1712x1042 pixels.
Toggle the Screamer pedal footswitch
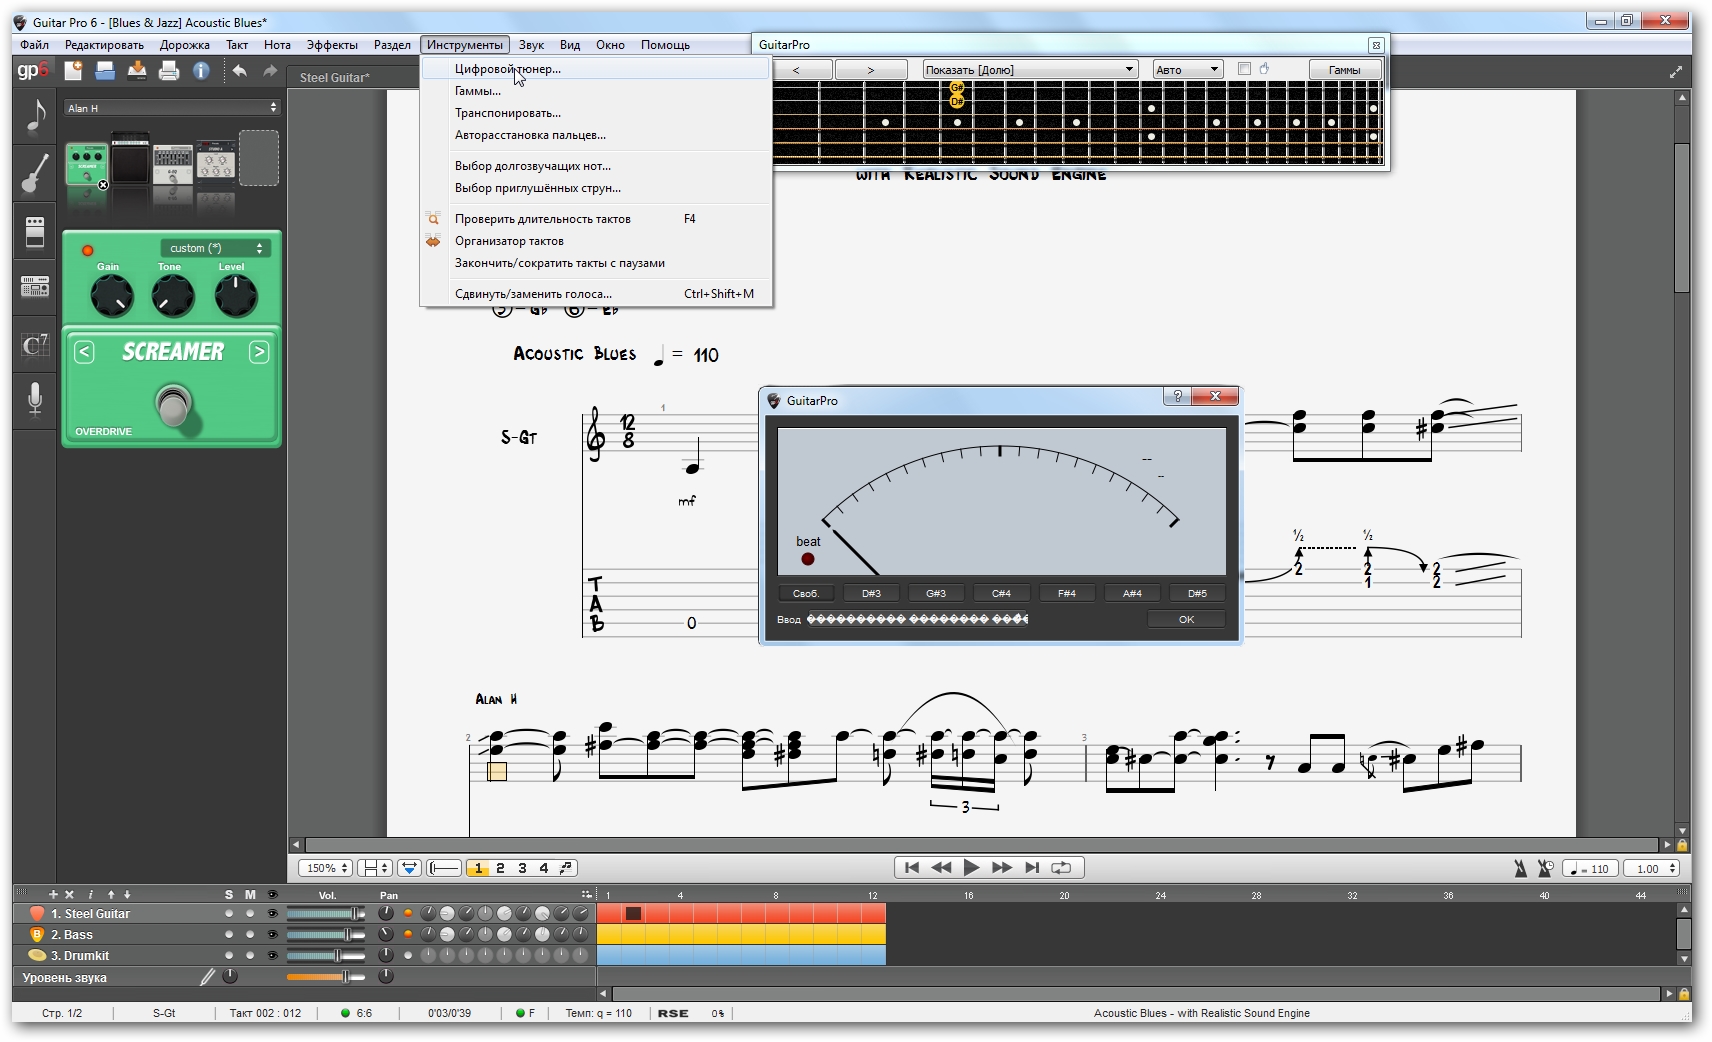[174, 404]
